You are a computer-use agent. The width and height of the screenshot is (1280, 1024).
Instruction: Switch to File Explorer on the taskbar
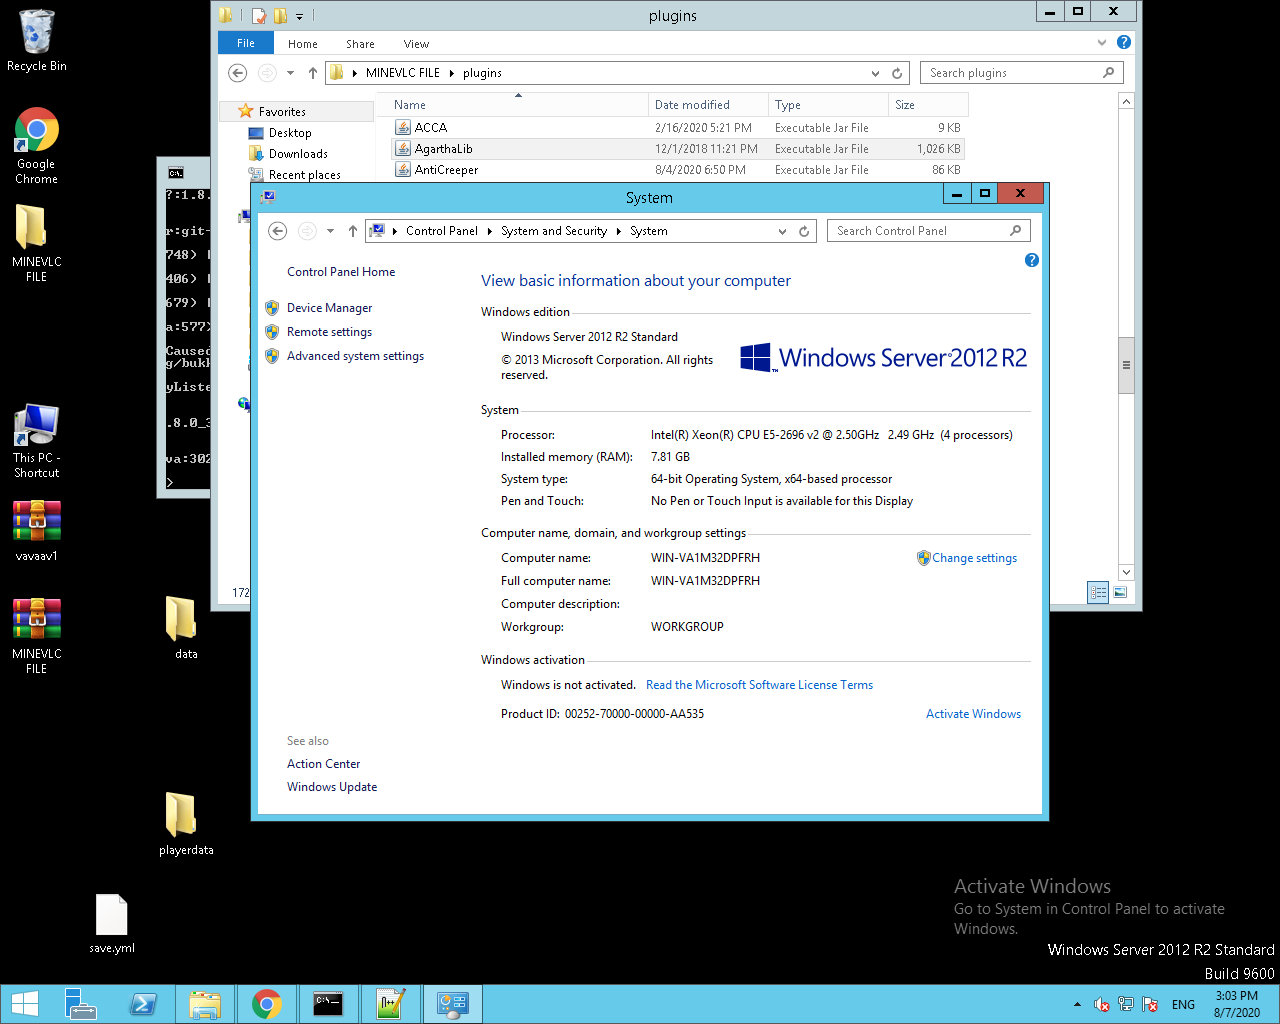click(205, 1004)
